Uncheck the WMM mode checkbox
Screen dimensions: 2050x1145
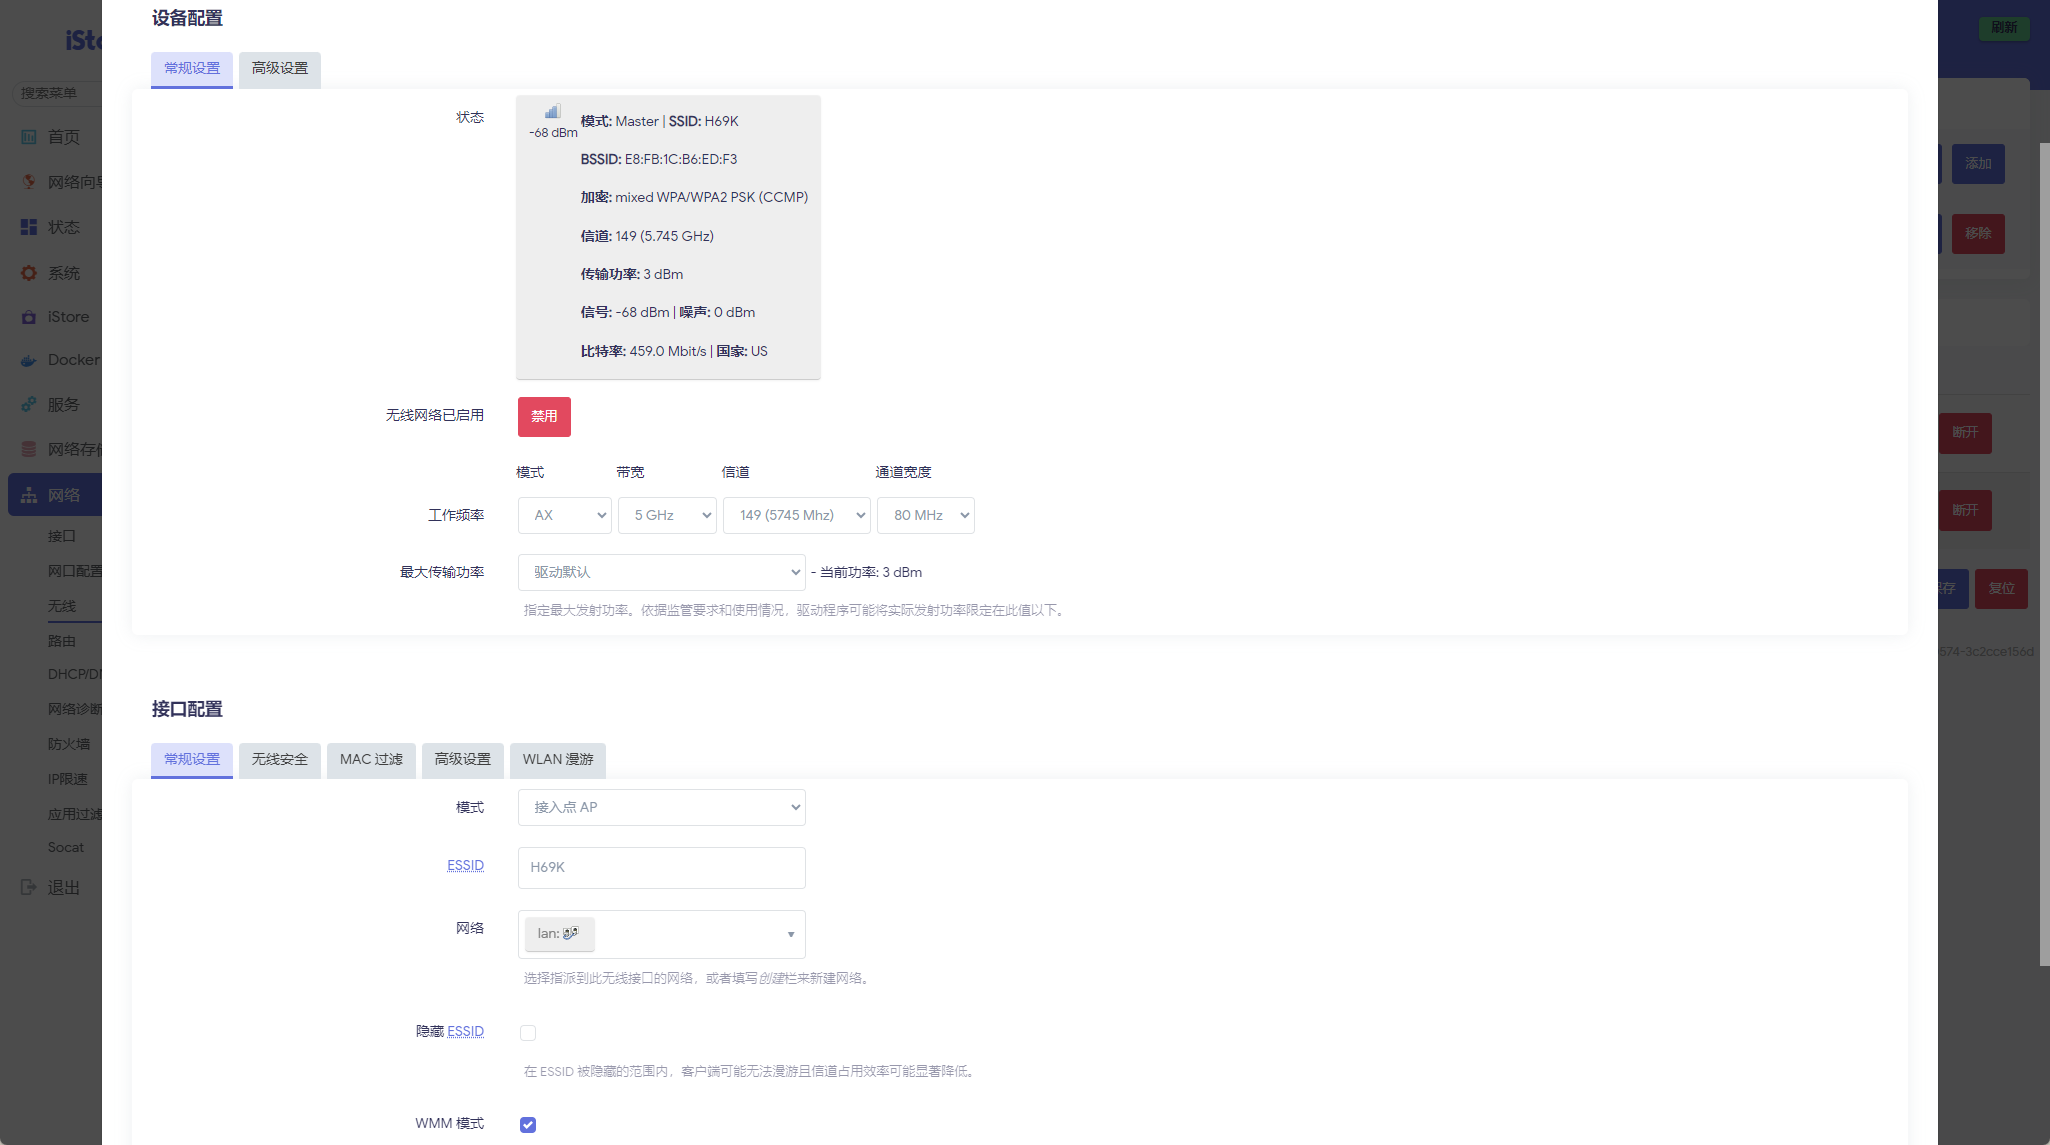click(528, 1125)
